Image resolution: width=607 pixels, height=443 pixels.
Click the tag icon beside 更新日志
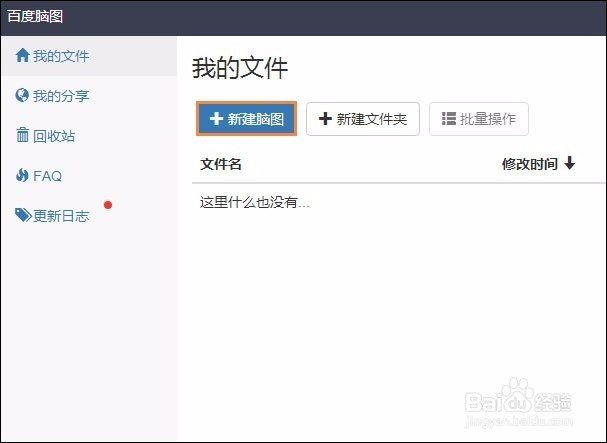click(x=23, y=215)
